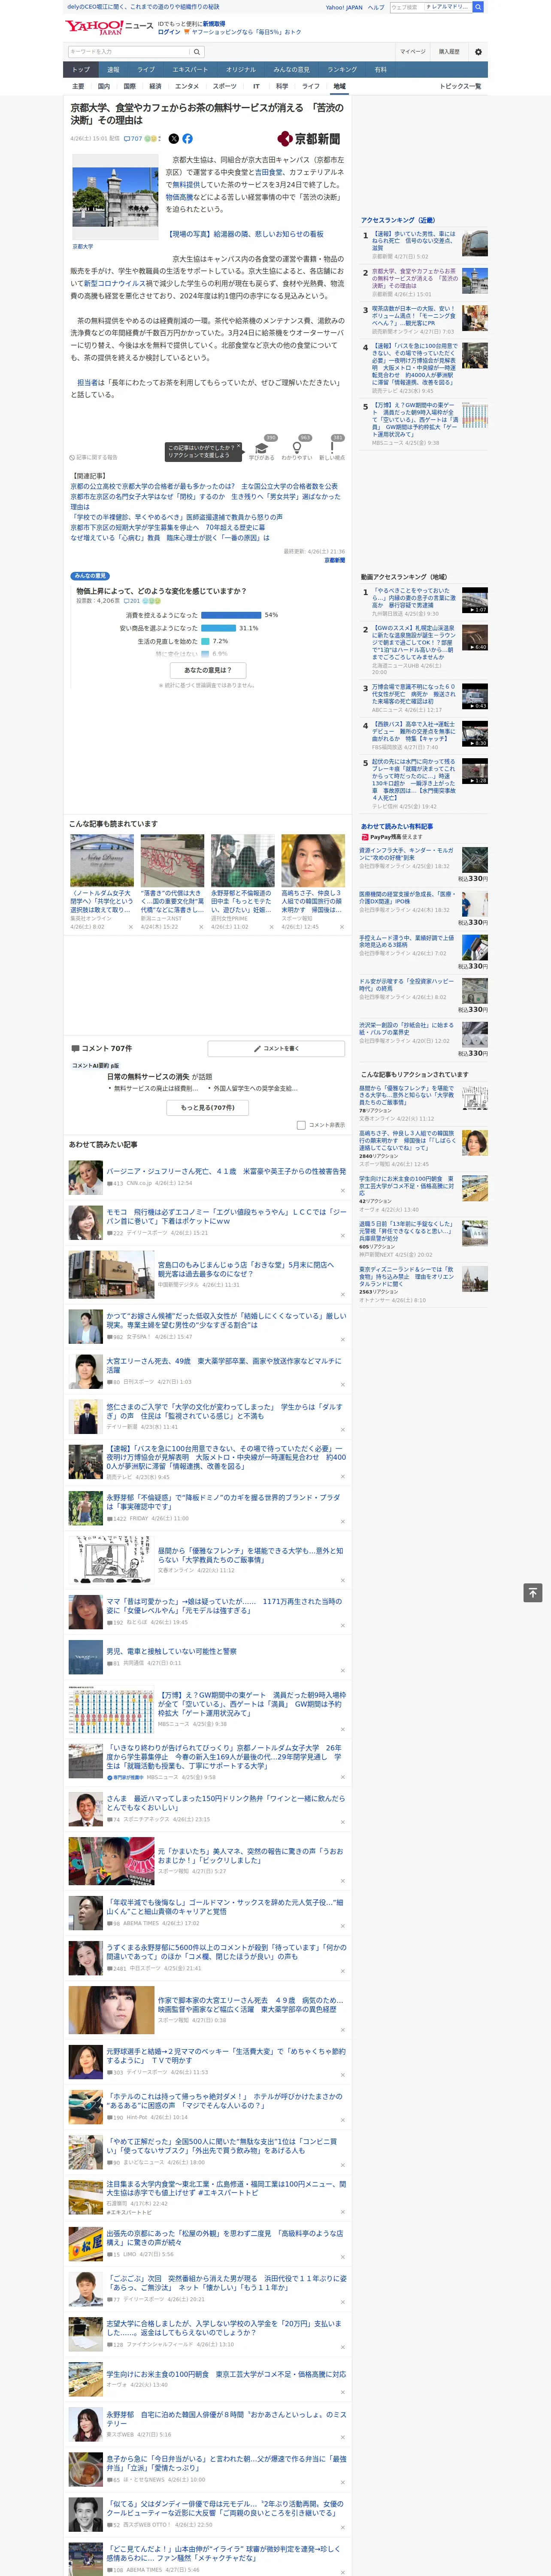
Task: Click 'コメントを書く' button
Action: coord(277,1049)
